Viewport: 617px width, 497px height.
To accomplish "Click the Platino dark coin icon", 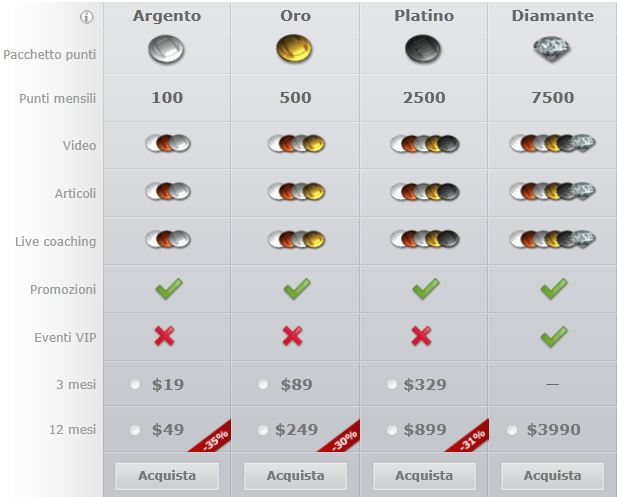I will point(423,49).
